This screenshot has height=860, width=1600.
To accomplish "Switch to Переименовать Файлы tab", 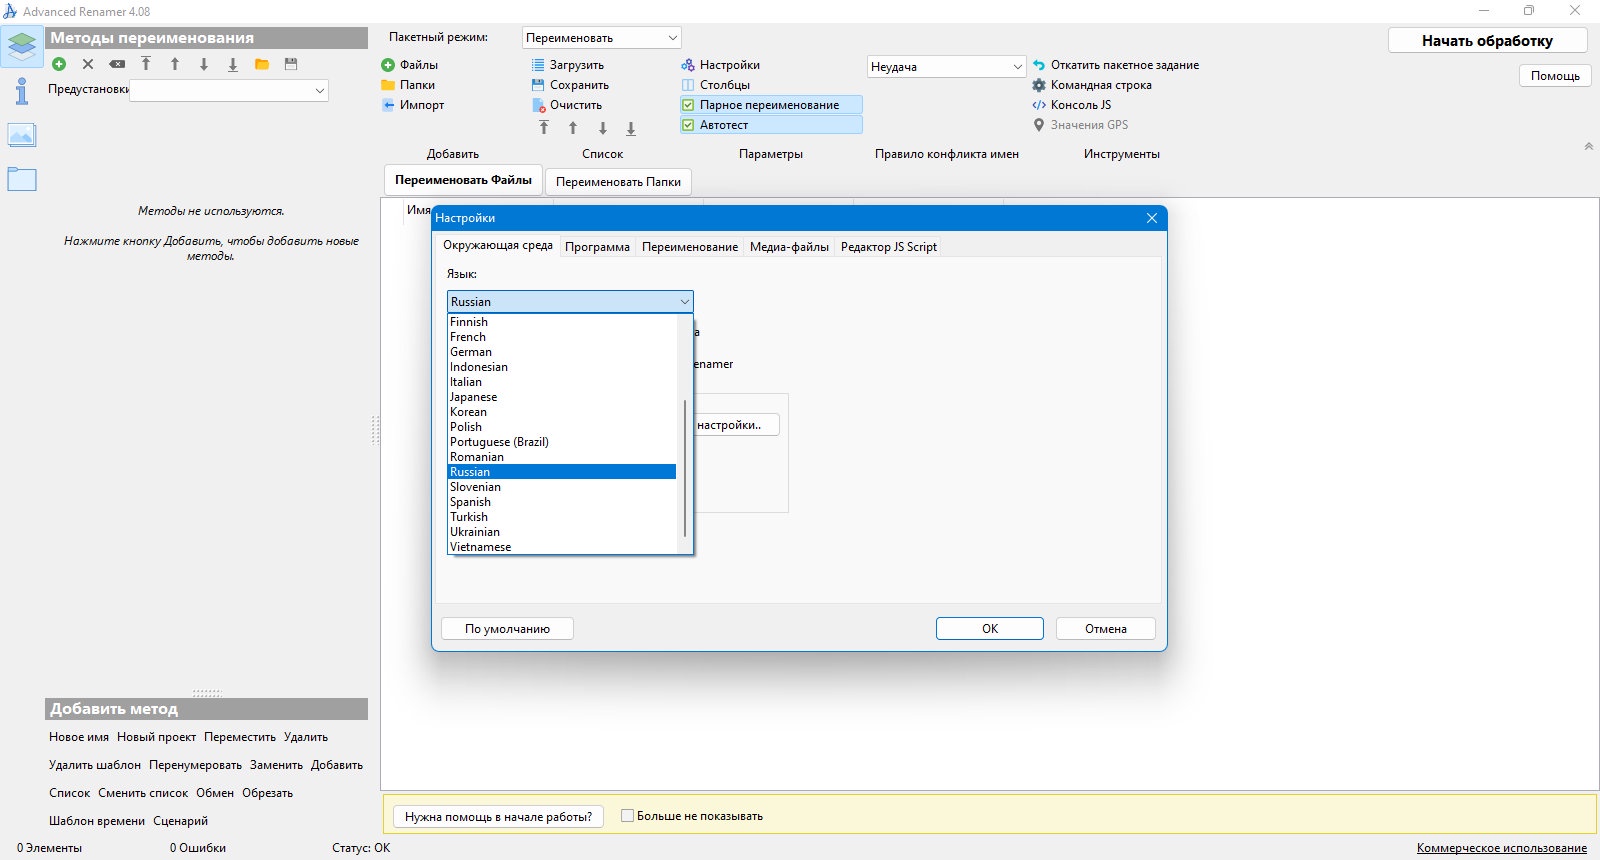I will pyautogui.click(x=463, y=180).
